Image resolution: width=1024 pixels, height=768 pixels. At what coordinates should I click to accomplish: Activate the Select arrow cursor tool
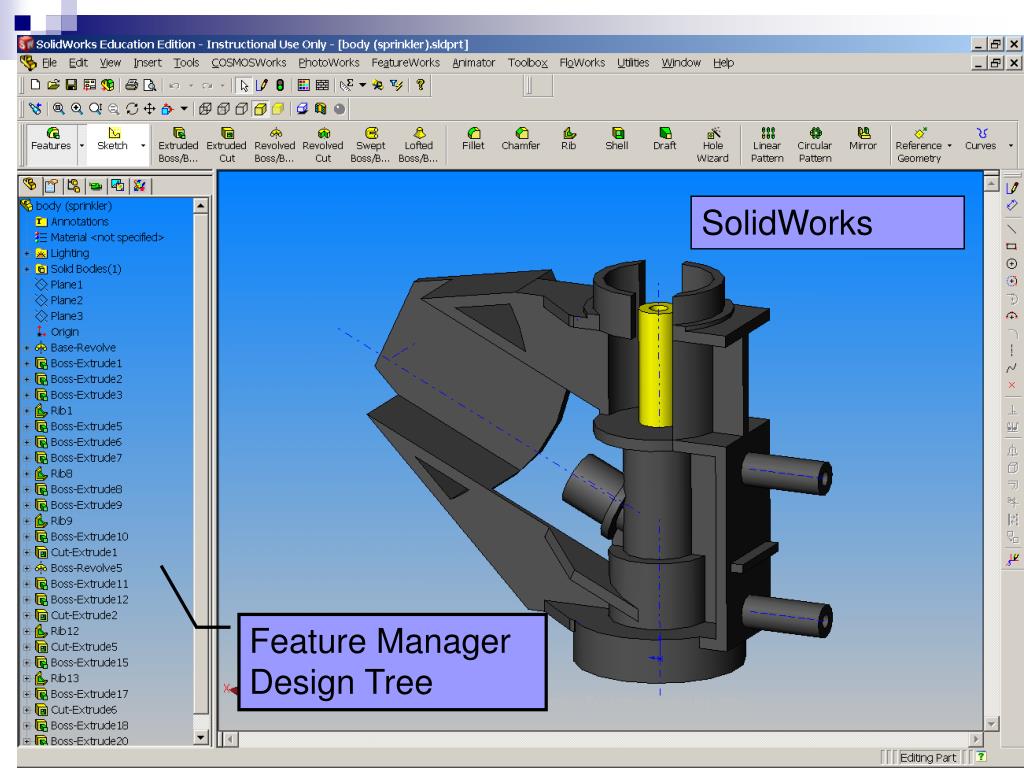244,85
